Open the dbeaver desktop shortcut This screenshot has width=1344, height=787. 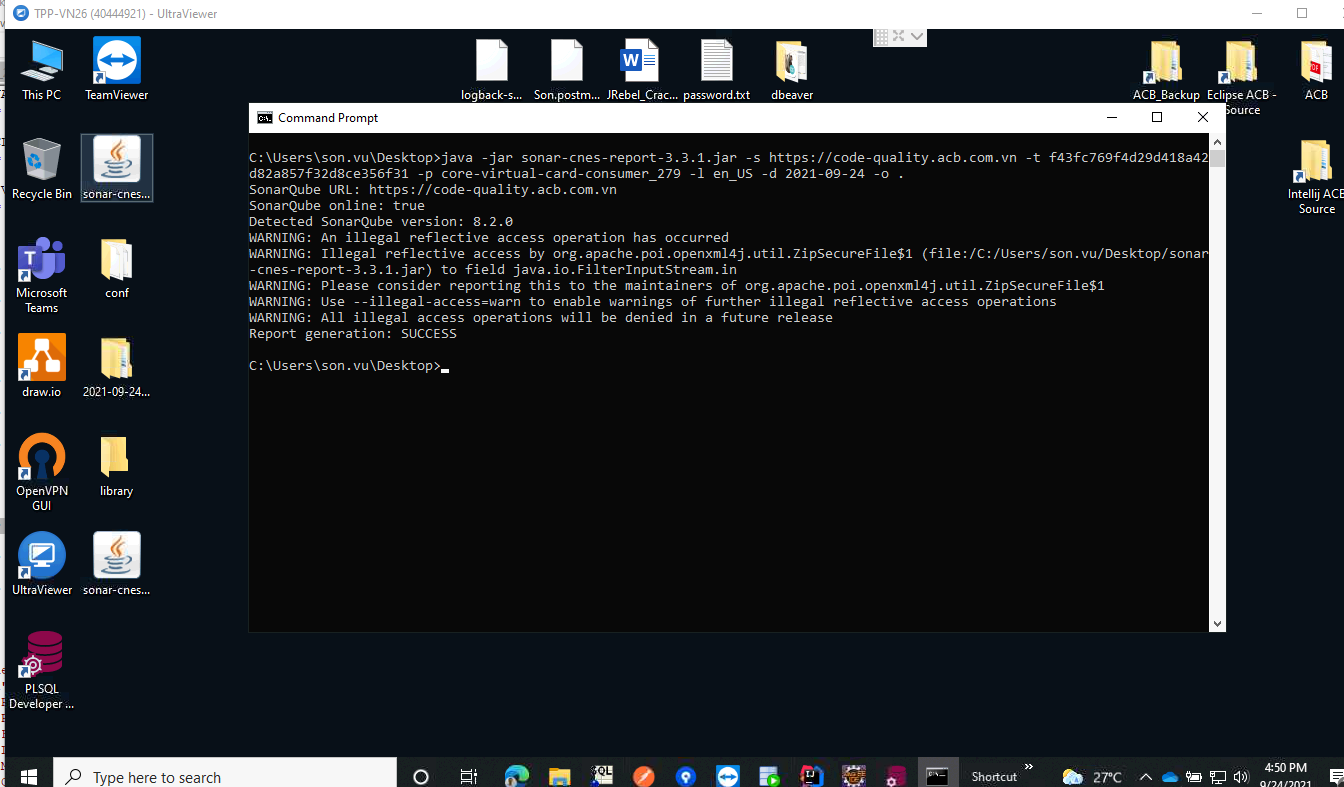(x=792, y=62)
